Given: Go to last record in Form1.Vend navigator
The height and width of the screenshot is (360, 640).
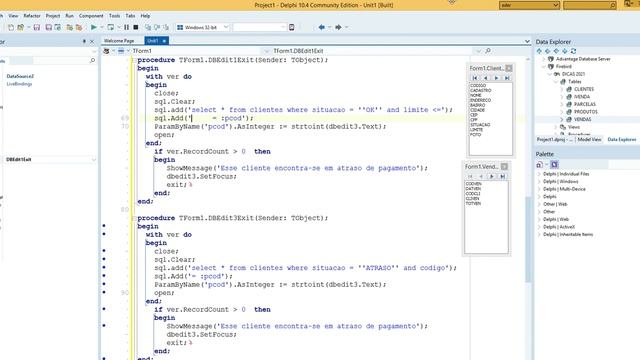Looking at the screenshot, I should coord(502,176).
